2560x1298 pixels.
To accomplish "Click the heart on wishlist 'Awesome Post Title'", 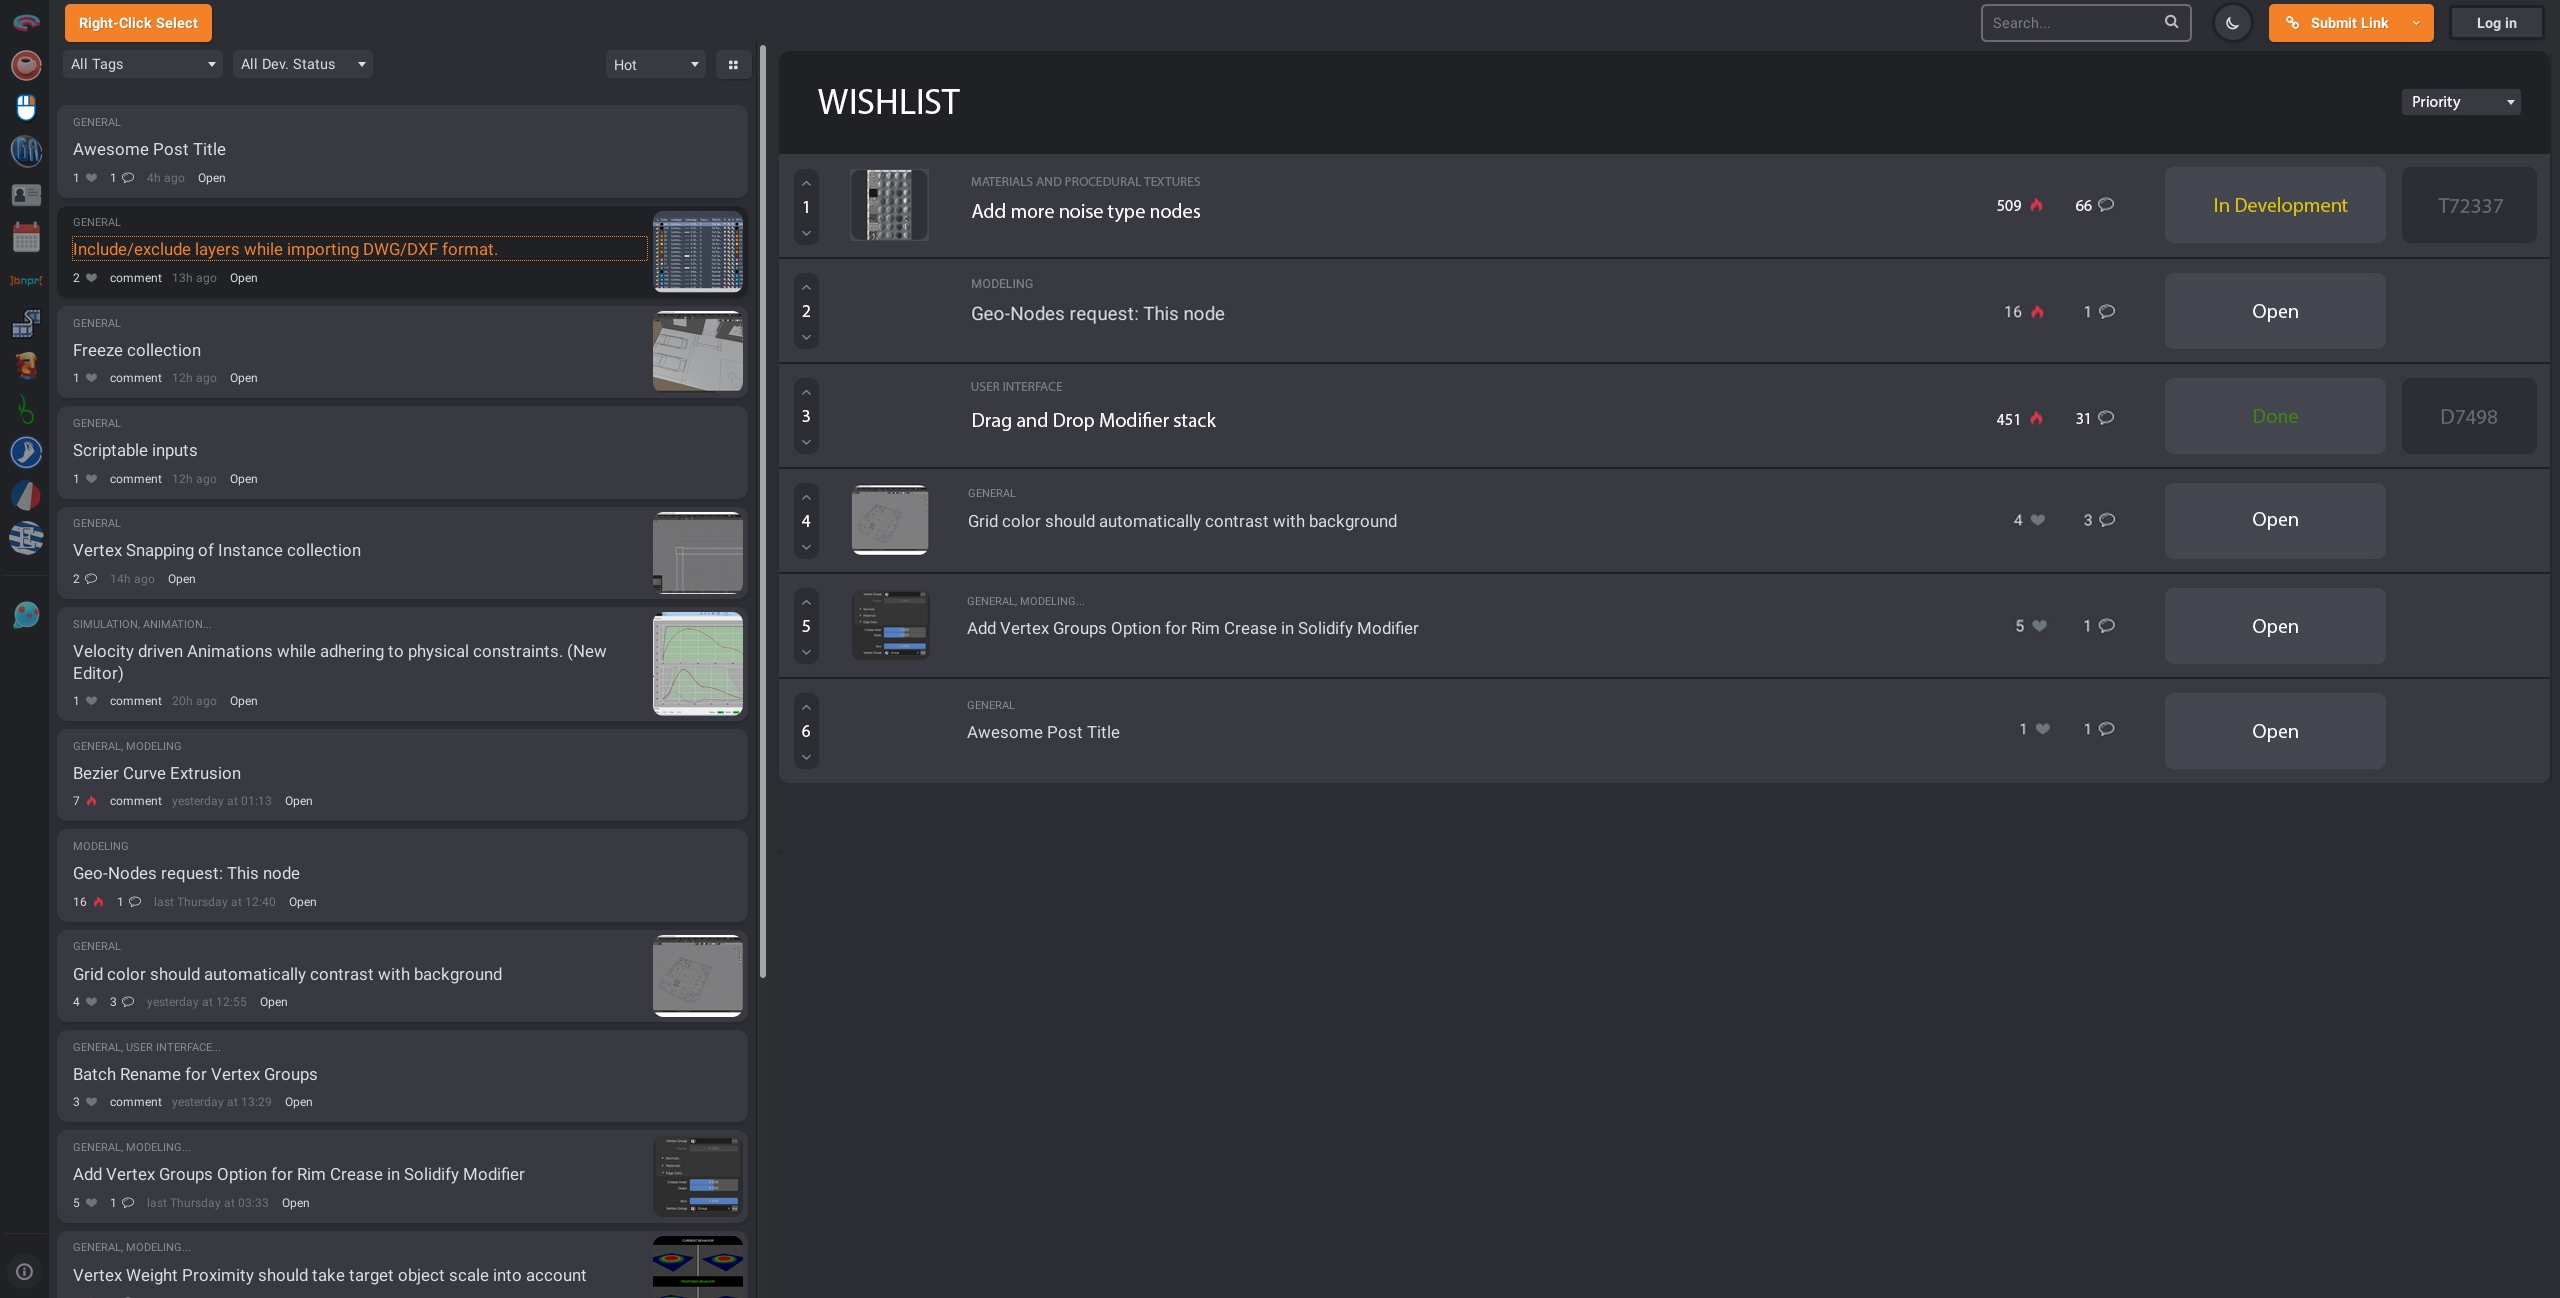I will point(2043,729).
